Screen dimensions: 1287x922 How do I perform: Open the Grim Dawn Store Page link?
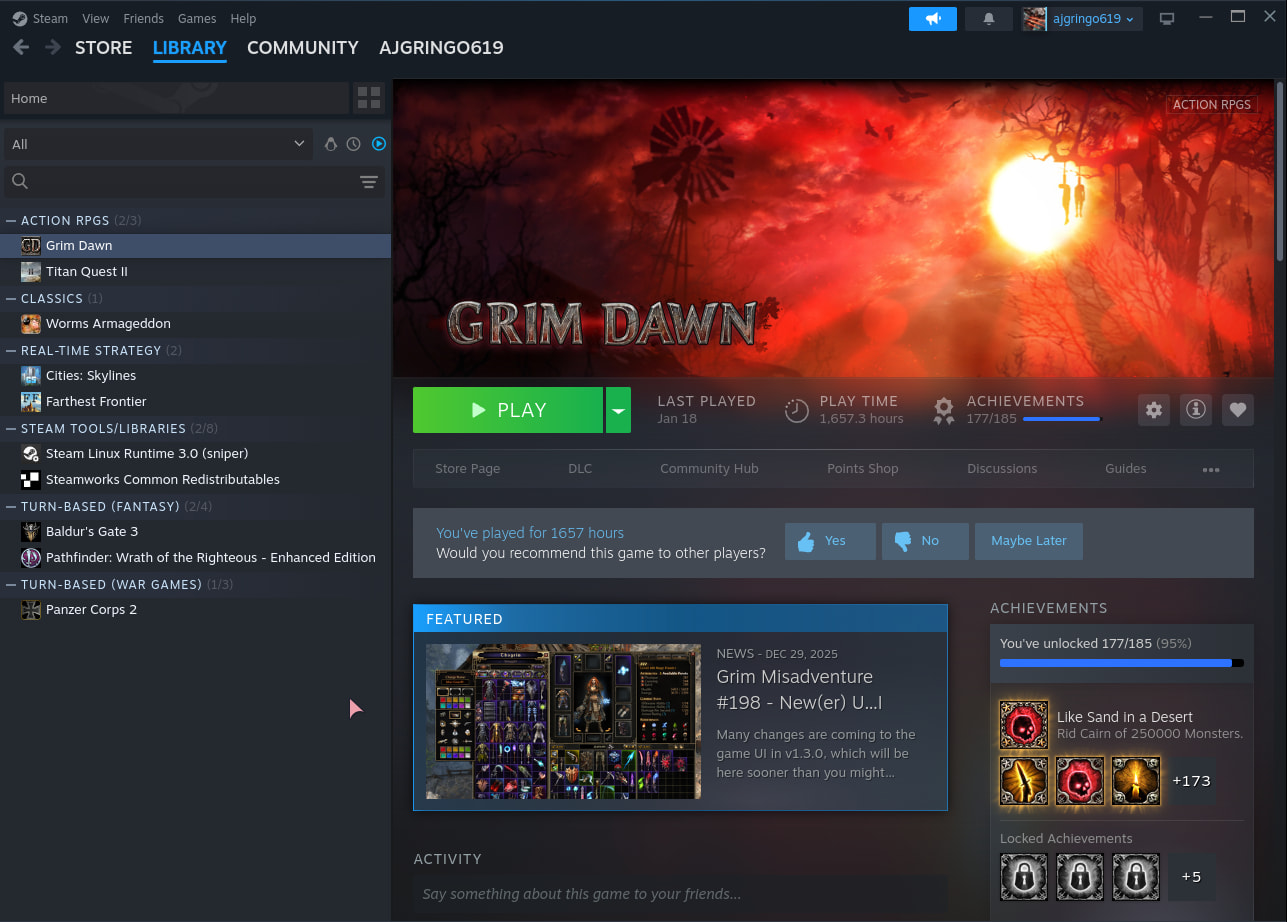click(x=467, y=469)
